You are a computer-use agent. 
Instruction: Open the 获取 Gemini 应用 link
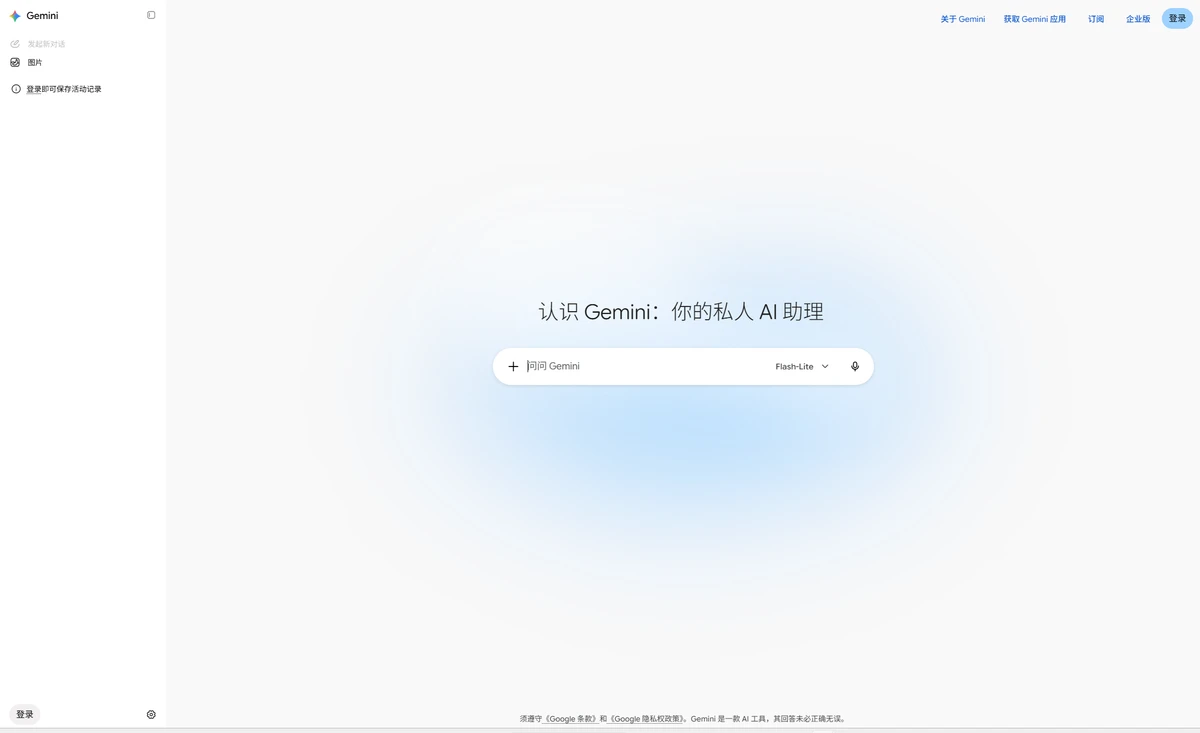pyautogui.click(x=1035, y=19)
